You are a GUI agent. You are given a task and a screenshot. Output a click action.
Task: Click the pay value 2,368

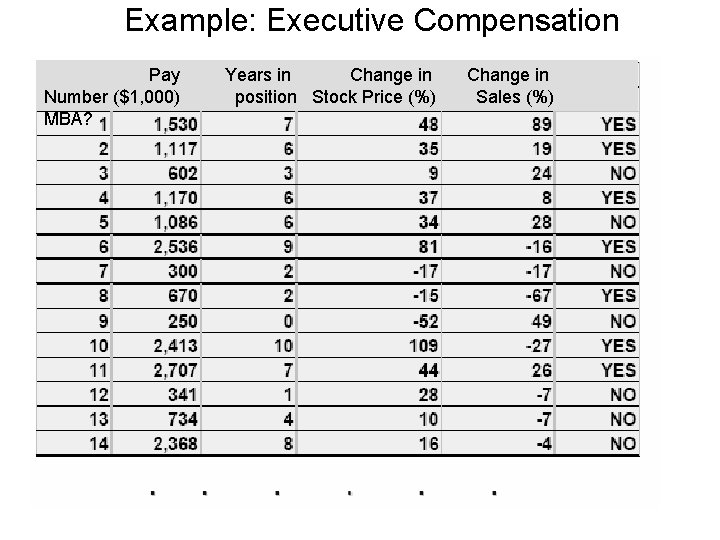[176, 444]
